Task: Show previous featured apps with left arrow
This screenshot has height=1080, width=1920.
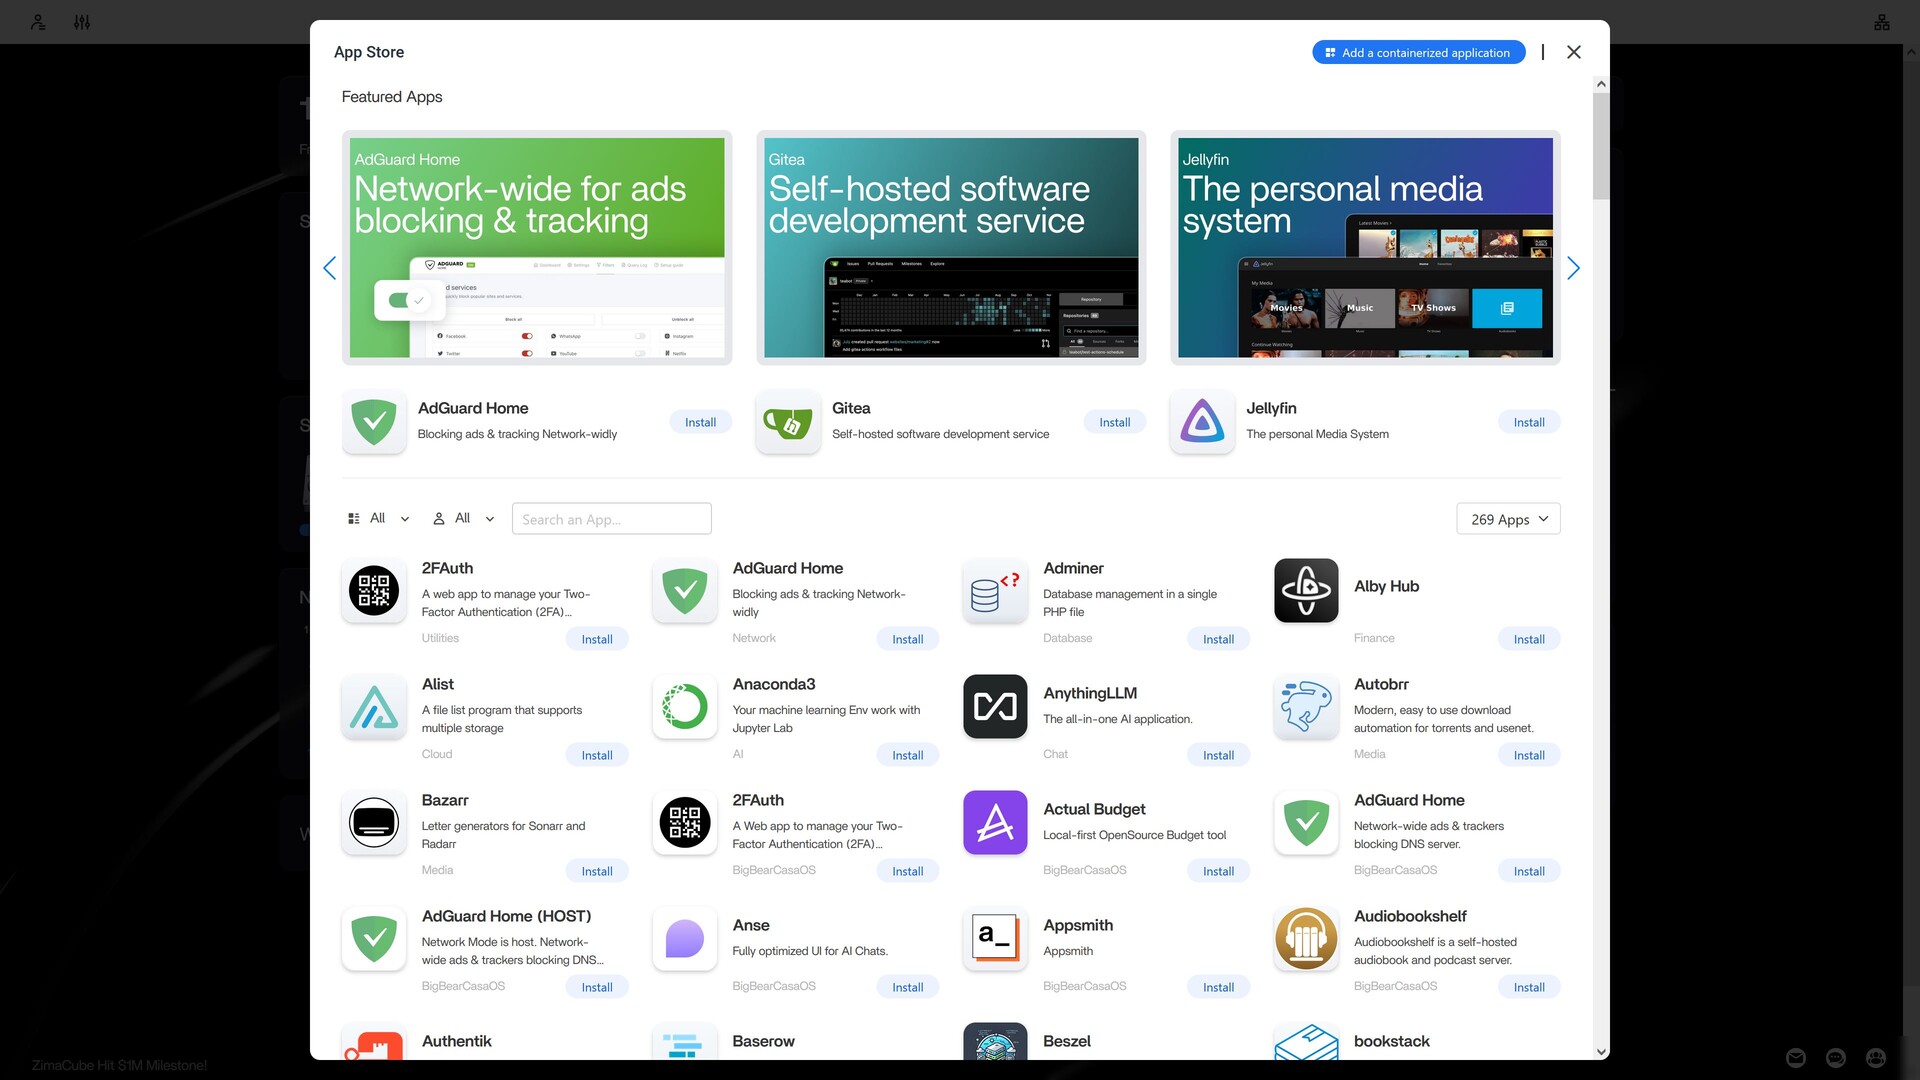Action: [330, 268]
